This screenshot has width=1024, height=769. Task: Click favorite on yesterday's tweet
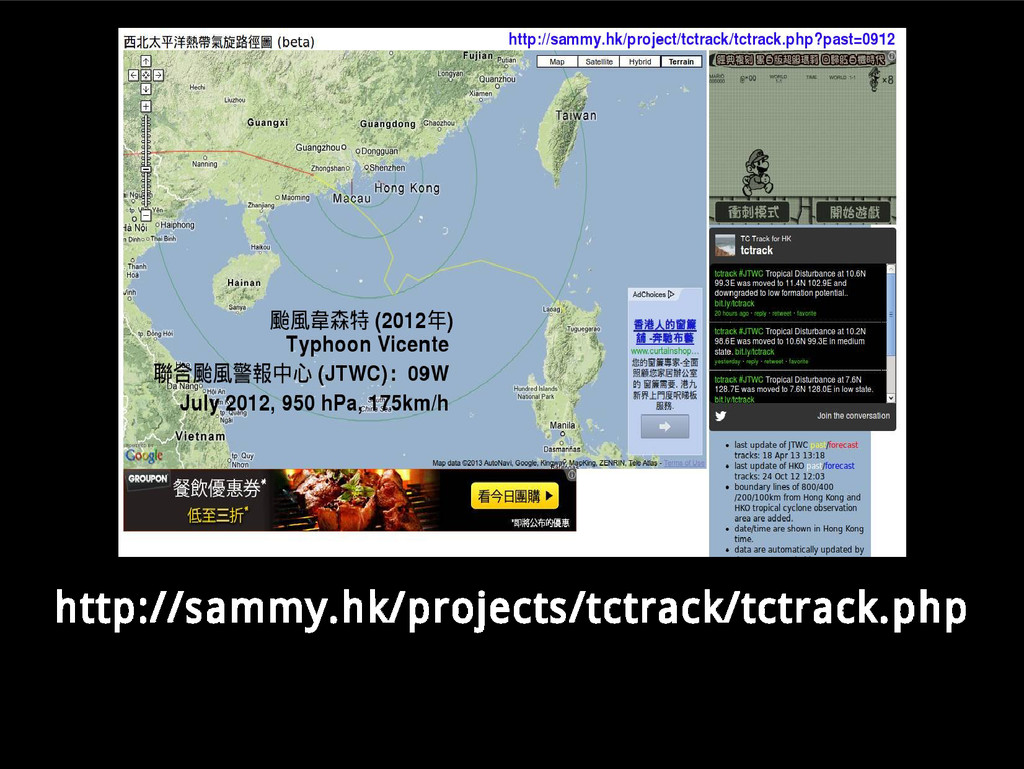coord(798,361)
